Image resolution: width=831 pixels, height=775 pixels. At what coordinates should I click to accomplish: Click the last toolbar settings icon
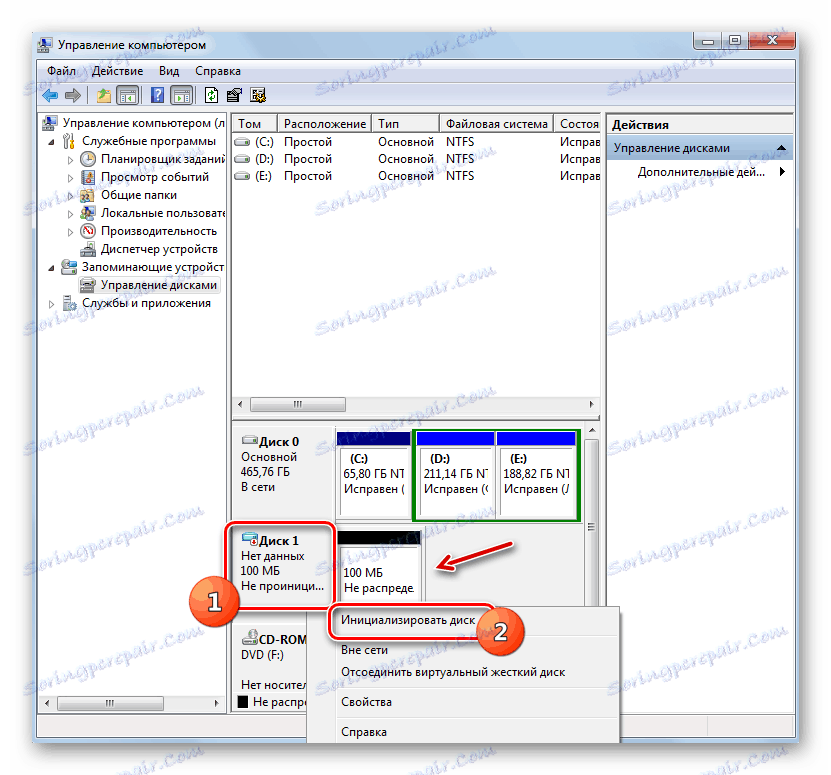[258, 96]
